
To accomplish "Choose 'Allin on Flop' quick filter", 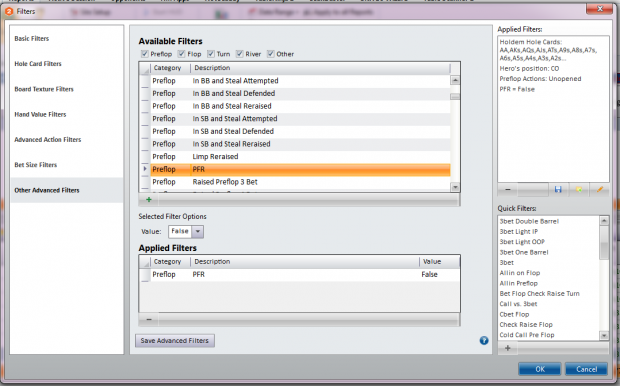I will point(520,273).
